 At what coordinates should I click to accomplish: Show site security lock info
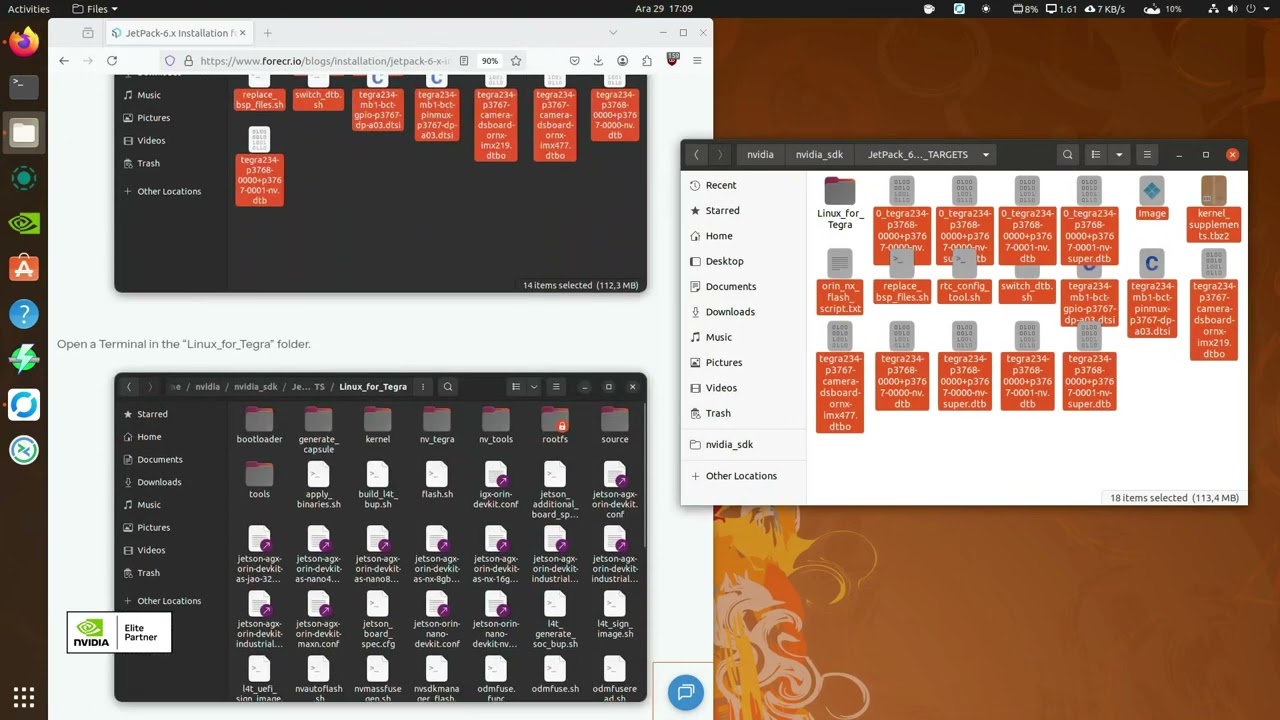[x=188, y=61]
